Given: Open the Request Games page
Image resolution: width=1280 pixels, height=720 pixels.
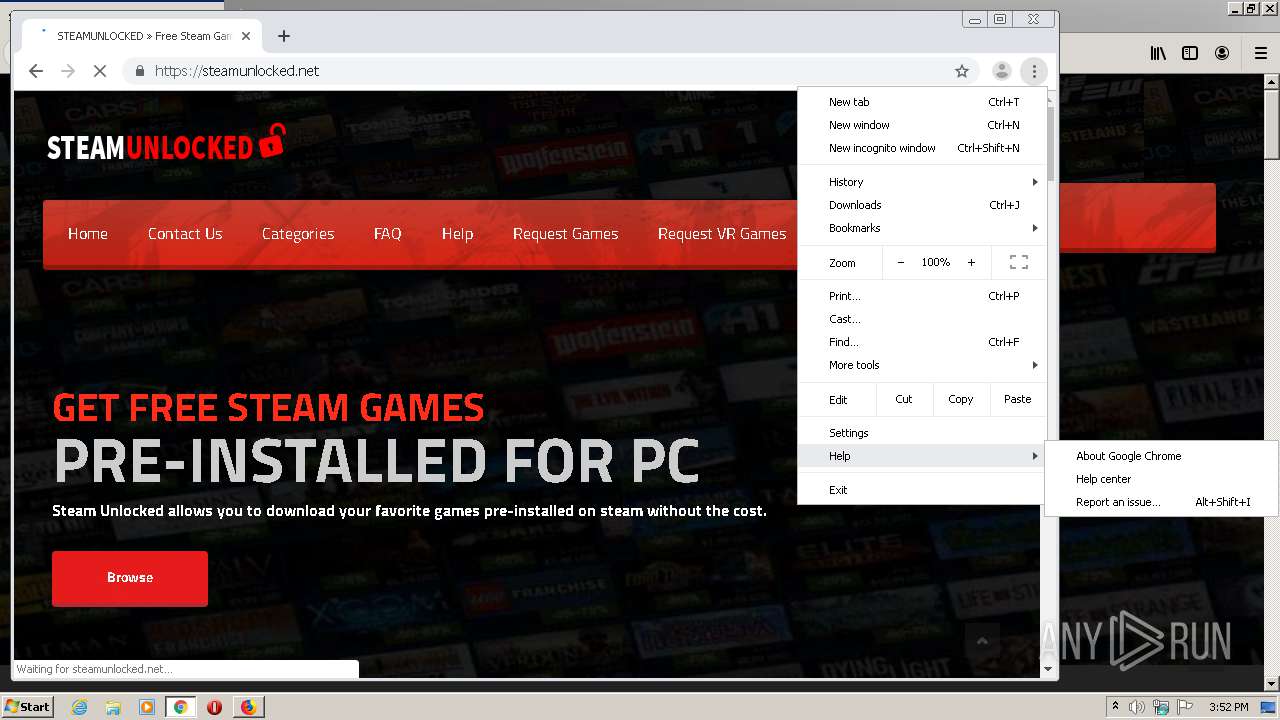Looking at the screenshot, I should point(566,234).
